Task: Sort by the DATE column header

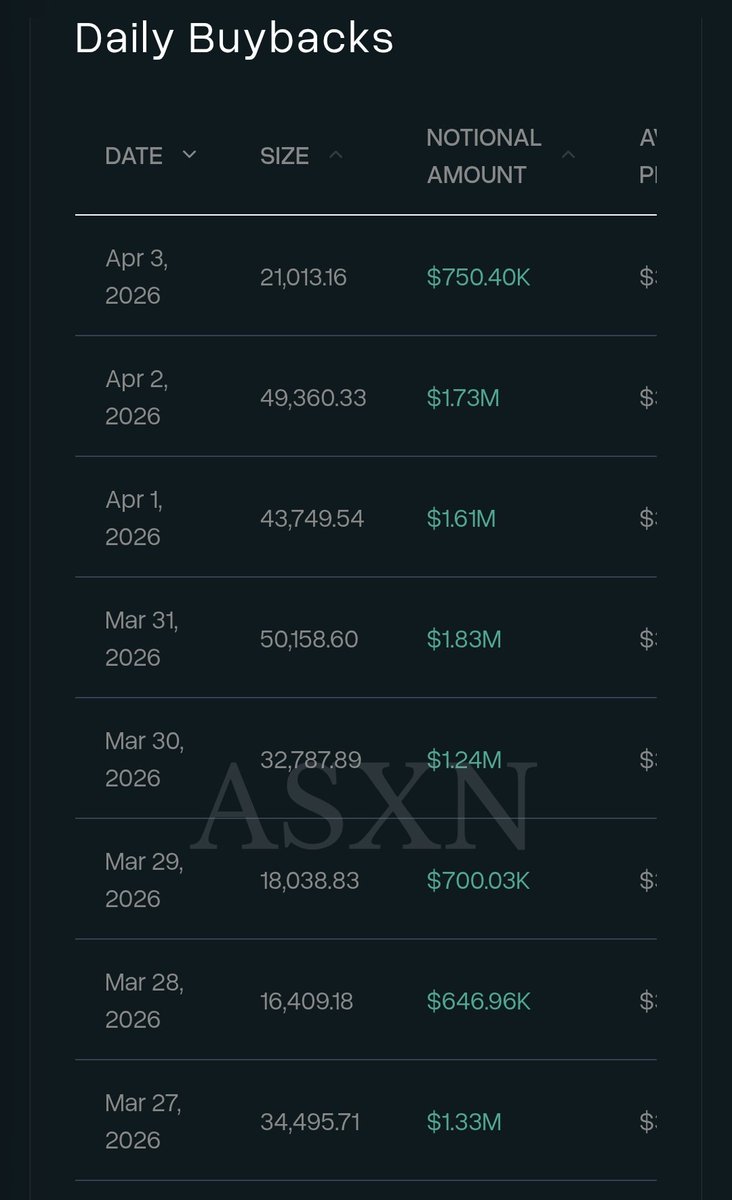Action: pos(134,156)
